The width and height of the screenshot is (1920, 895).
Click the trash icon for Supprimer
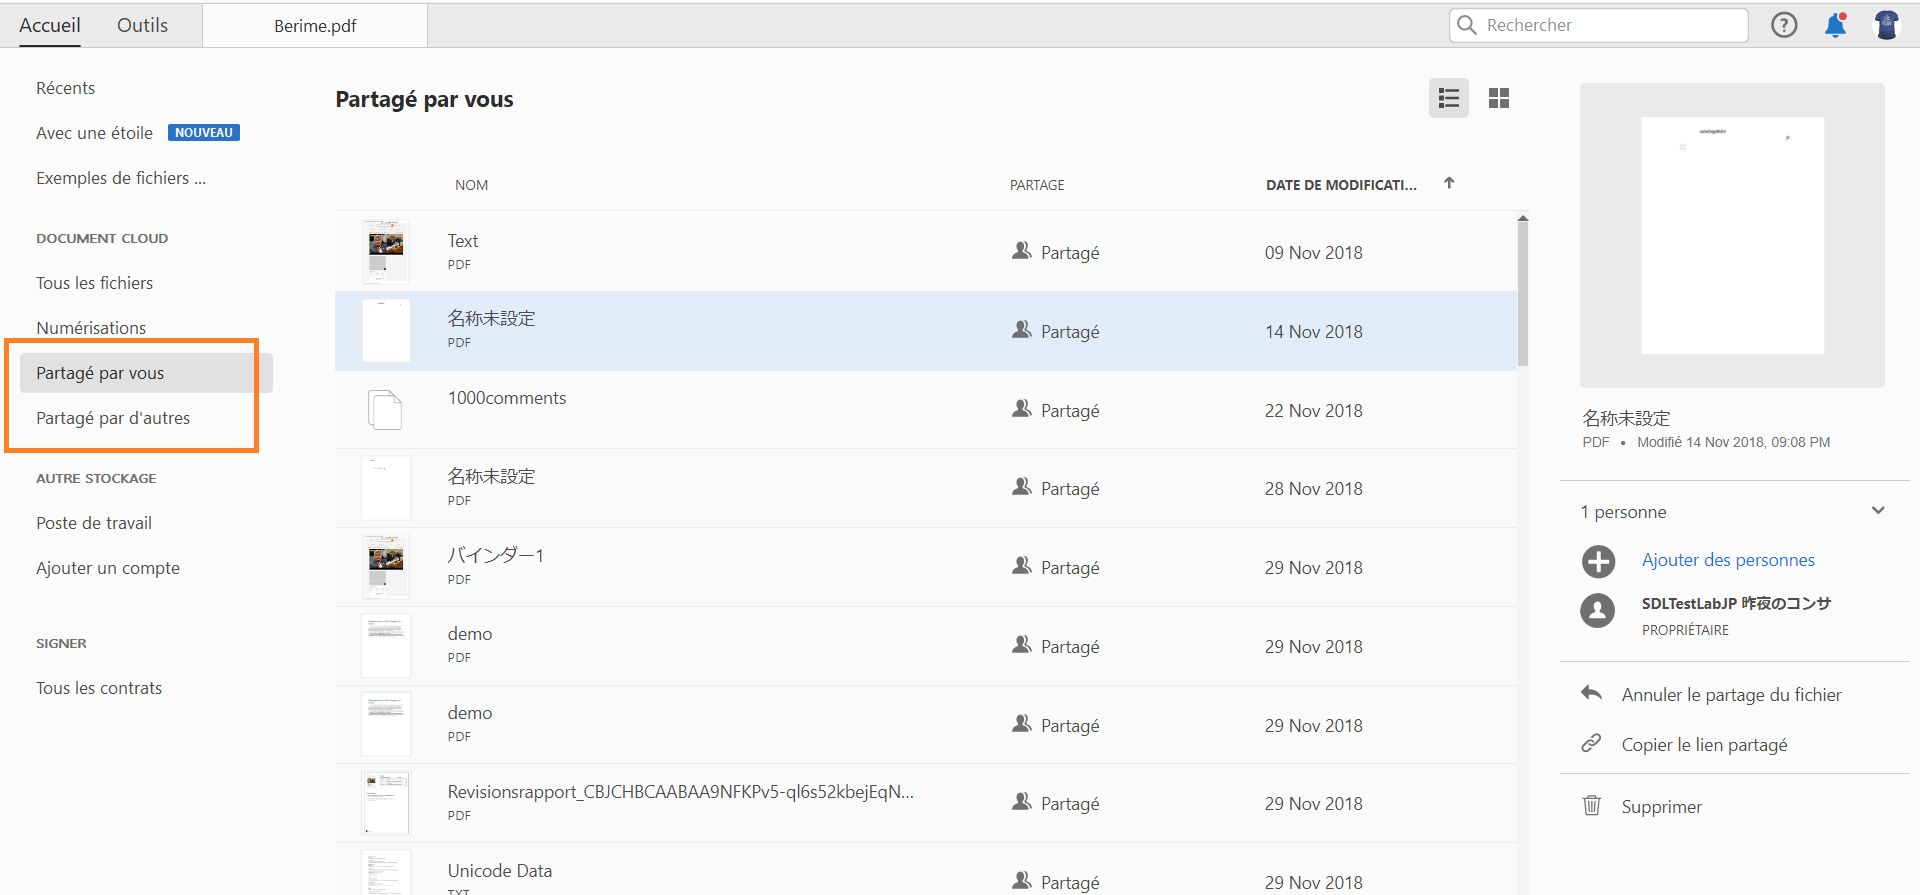1592,805
